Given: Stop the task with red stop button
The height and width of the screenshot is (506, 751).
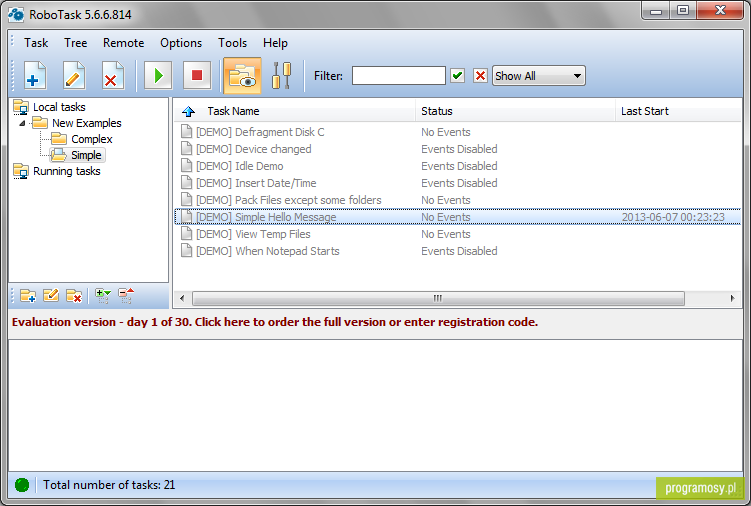Looking at the screenshot, I should click(197, 76).
